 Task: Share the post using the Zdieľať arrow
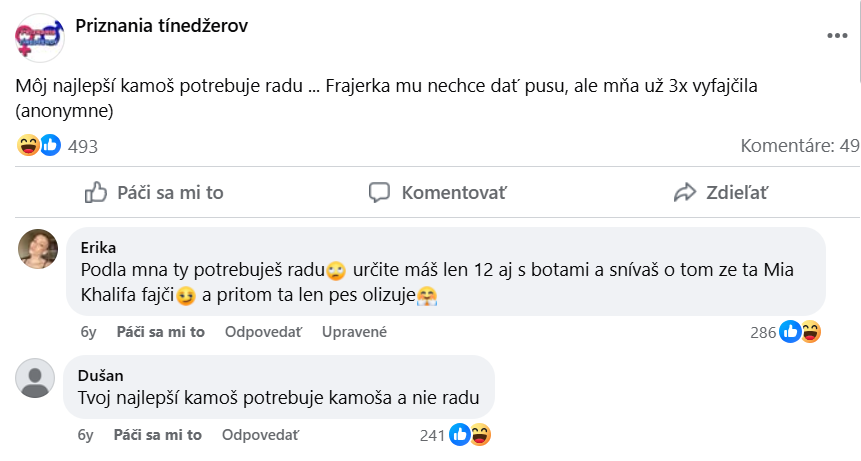click(720, 192)
